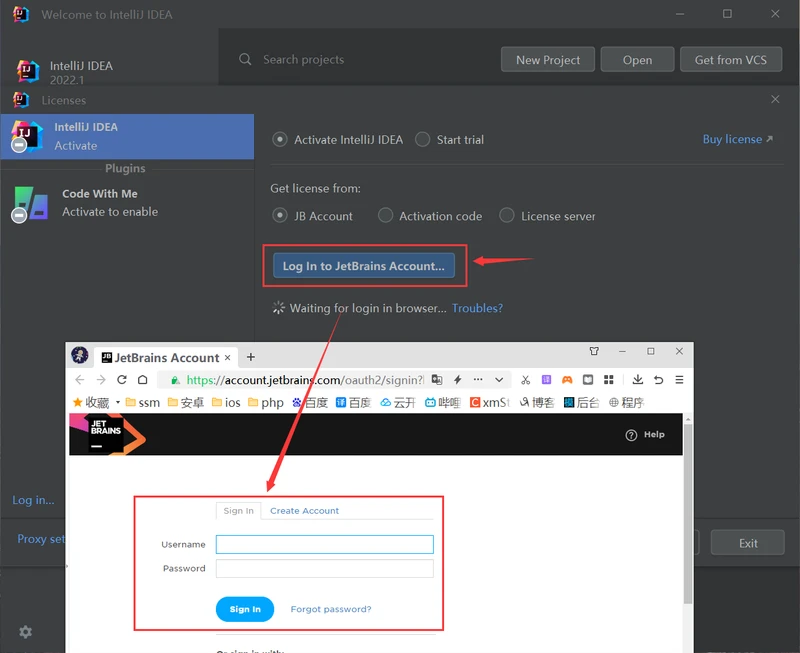800x653 pixels.
Task: Click the scissors screenshot icon in browser toolbar
Action: click(x=525, y=380)
